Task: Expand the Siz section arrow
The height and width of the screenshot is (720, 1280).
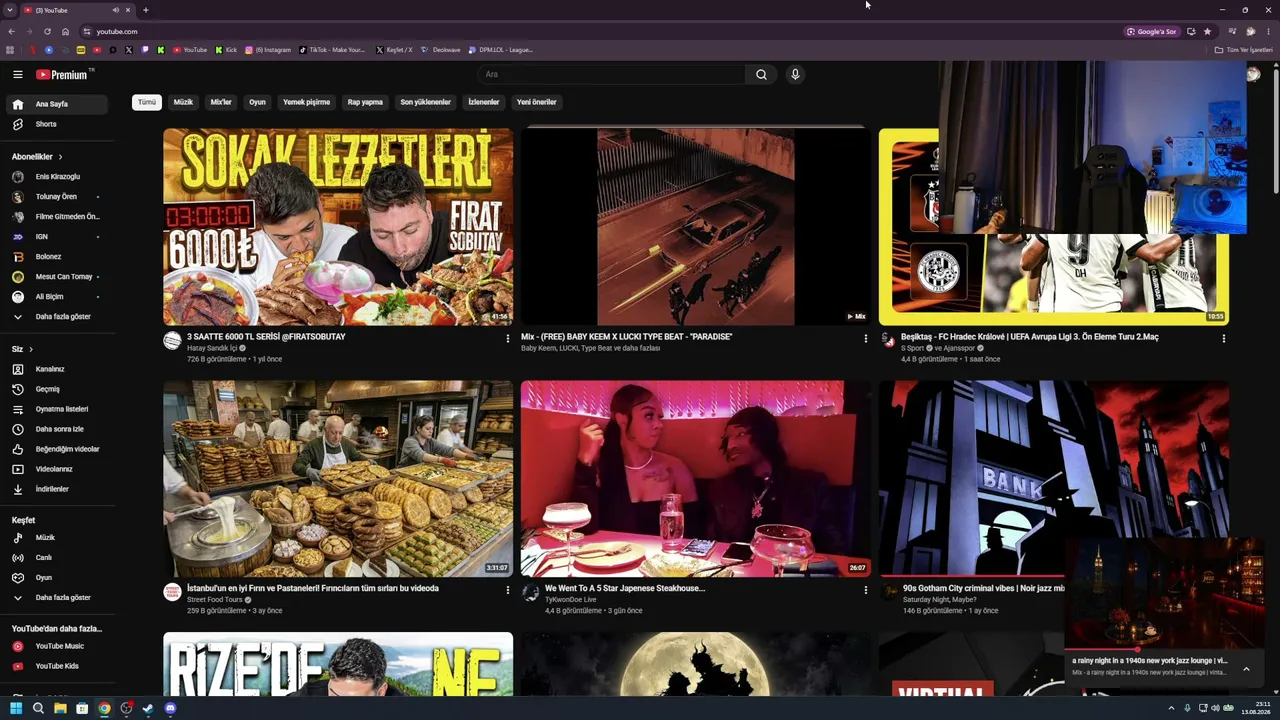Action: coord(31,349)
